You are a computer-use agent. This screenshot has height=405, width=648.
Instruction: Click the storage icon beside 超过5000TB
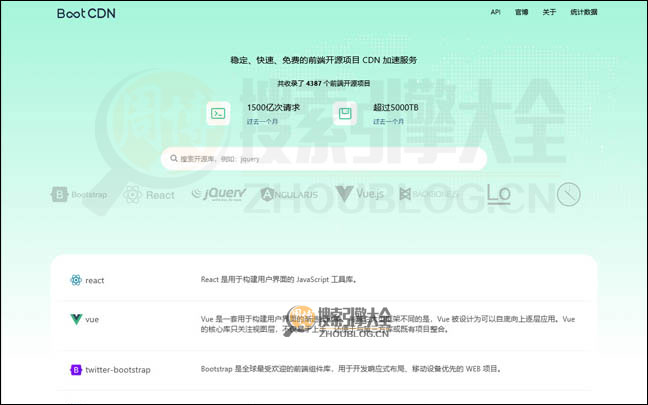345,113
